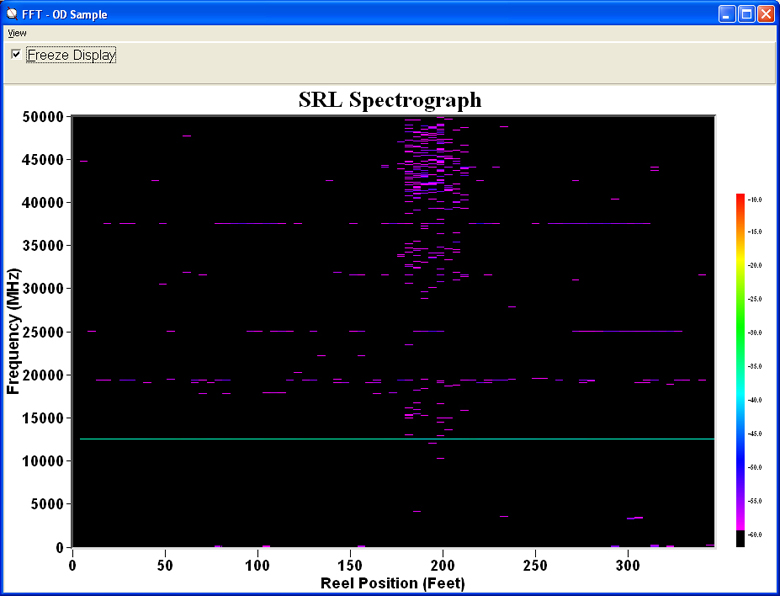Screen dimensions: 780x596
Task: Close the FFT - OD Sample window
Action: pos(766,14)
